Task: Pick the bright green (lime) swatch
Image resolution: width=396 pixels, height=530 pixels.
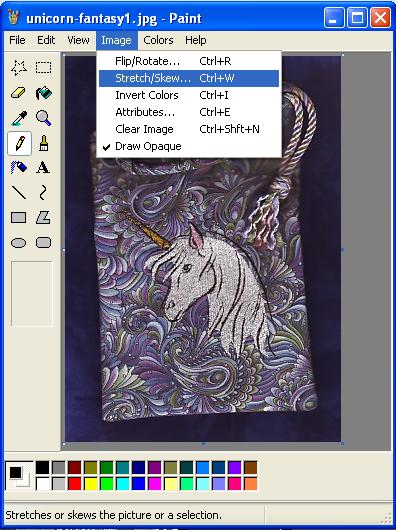Action: click(107, 484)
